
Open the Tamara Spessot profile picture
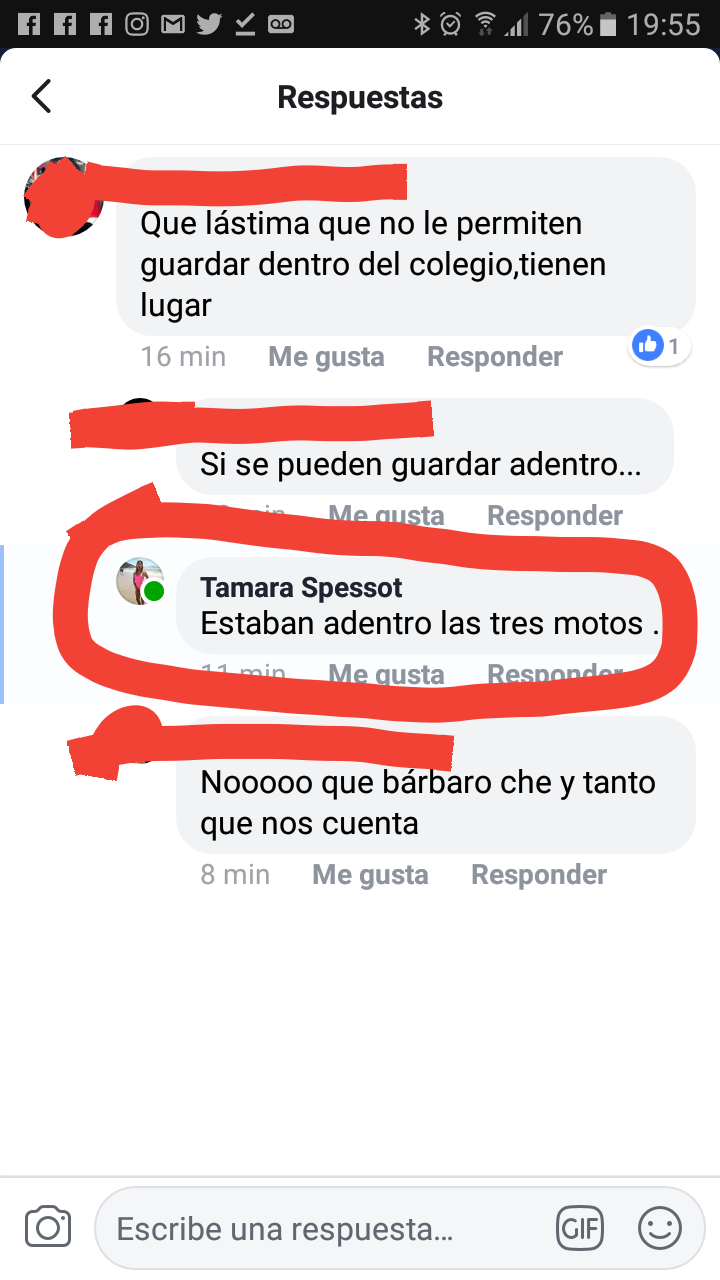[x=140, y=581]
